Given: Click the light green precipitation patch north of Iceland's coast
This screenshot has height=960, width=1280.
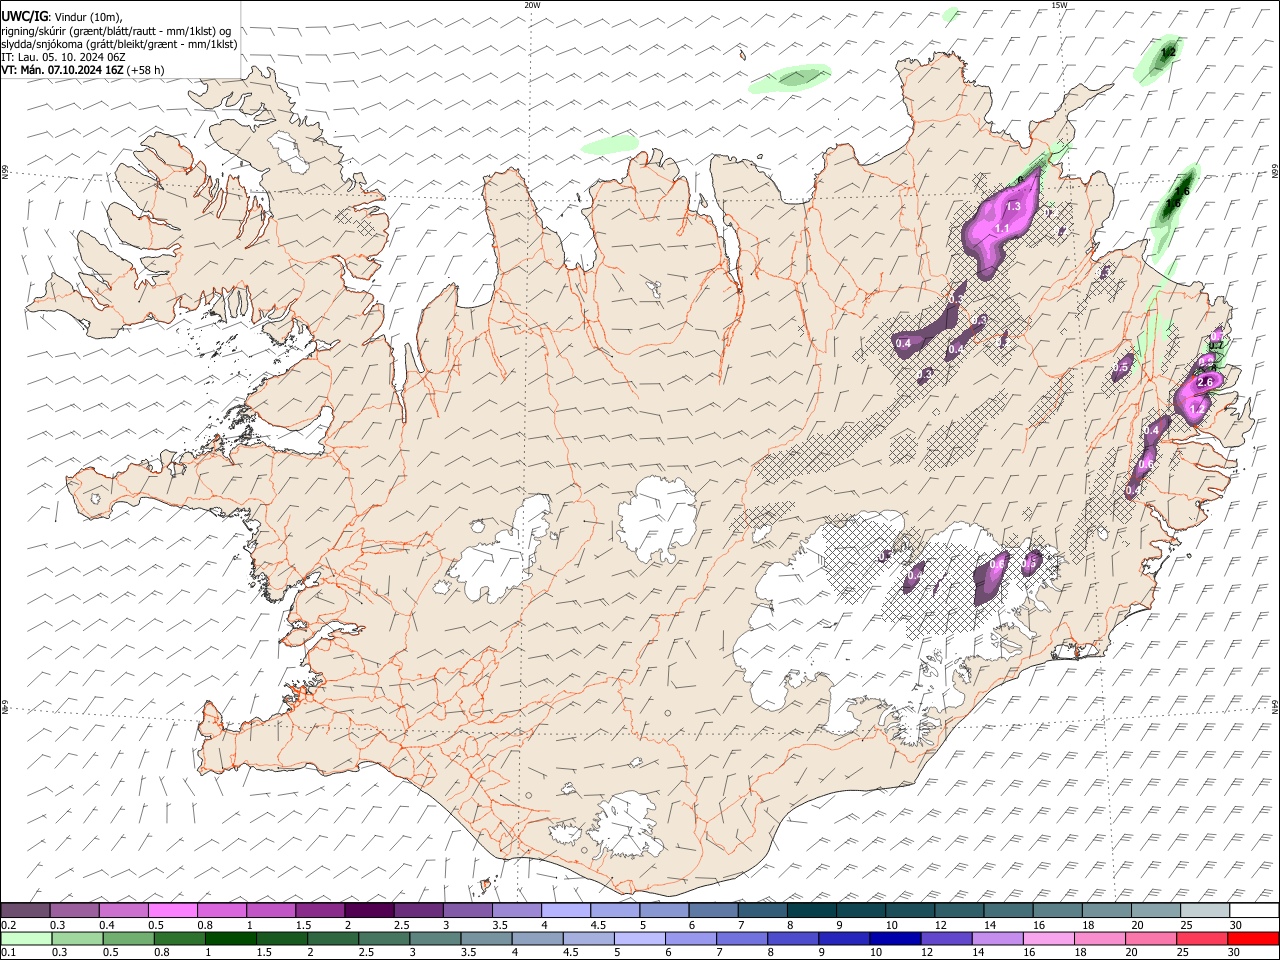Looking at the screenshot, I should [x=790, y=78].
